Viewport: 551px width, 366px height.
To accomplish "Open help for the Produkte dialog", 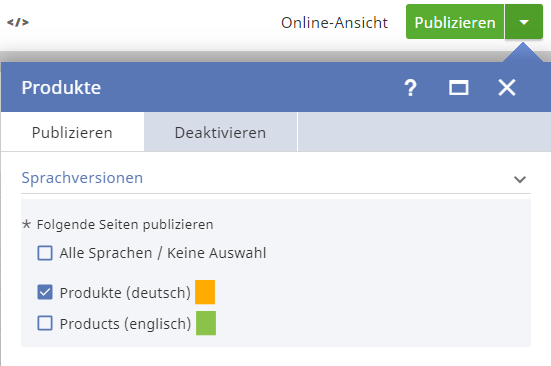I will coord(410,87).
